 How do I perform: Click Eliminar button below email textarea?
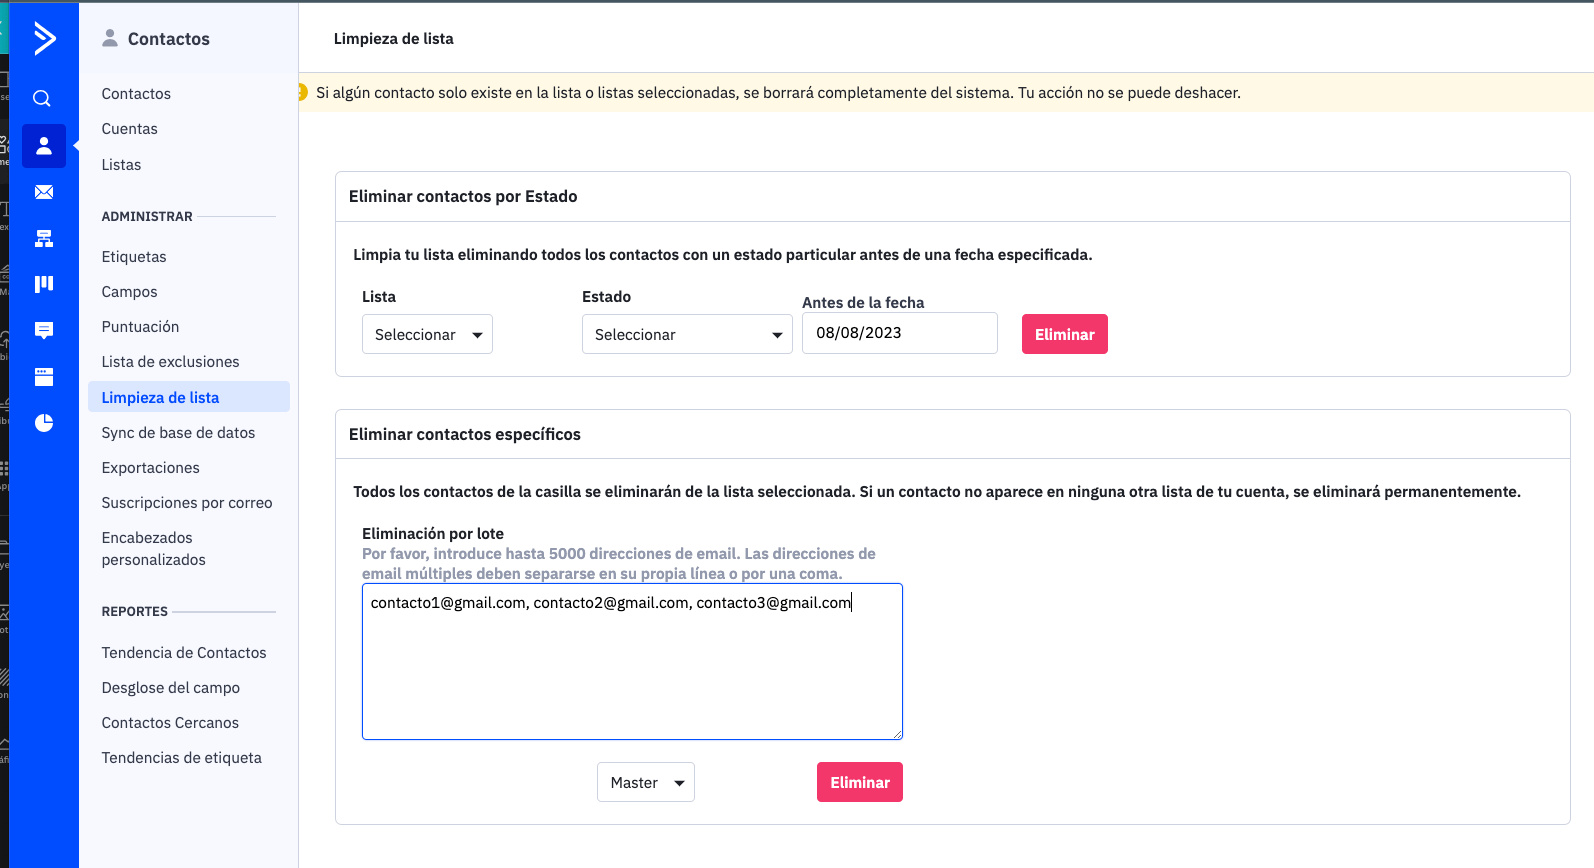859,783
